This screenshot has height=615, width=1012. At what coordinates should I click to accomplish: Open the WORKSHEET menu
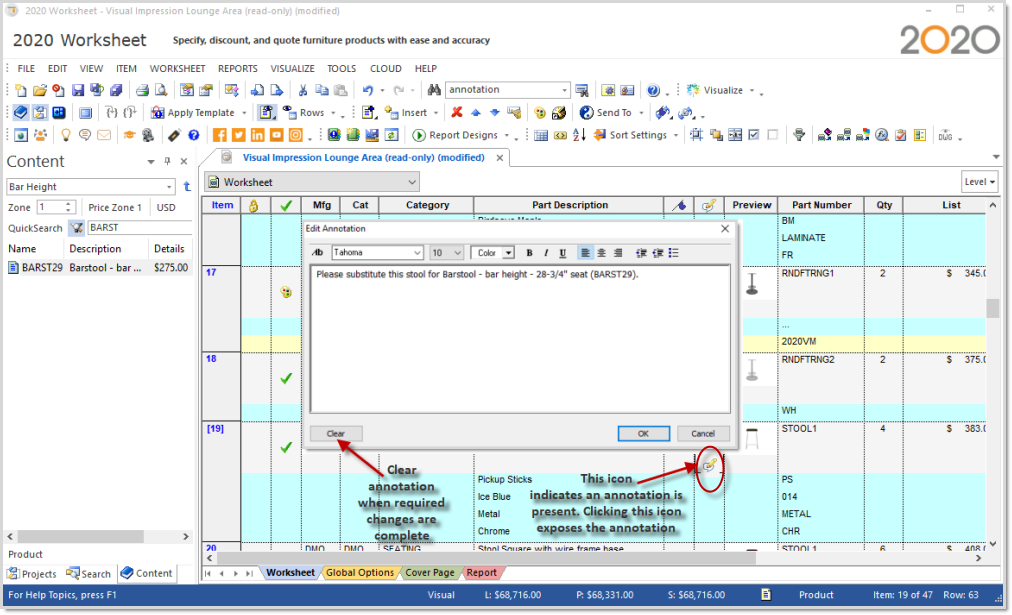coord(177,68)
